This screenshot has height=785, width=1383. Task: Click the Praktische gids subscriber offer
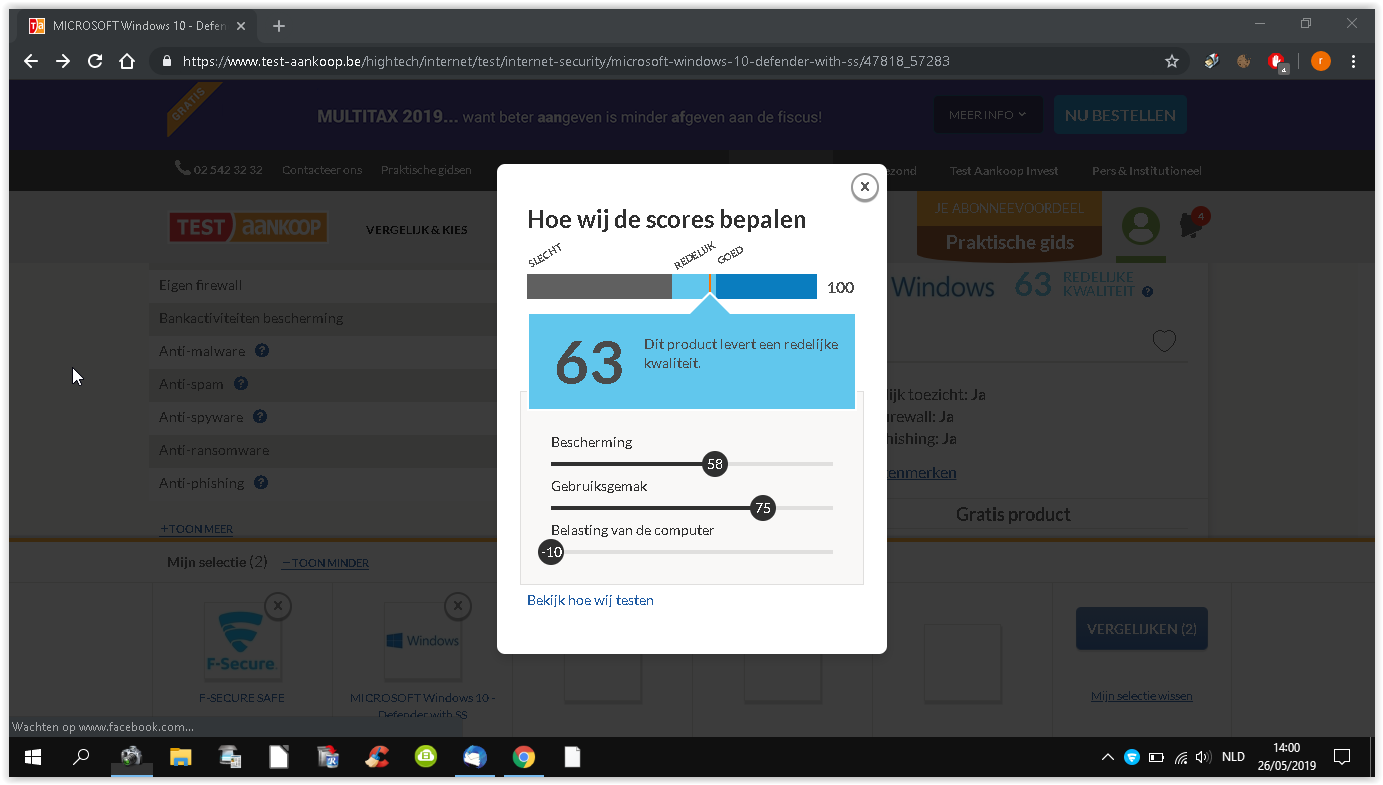point(1009,226)
